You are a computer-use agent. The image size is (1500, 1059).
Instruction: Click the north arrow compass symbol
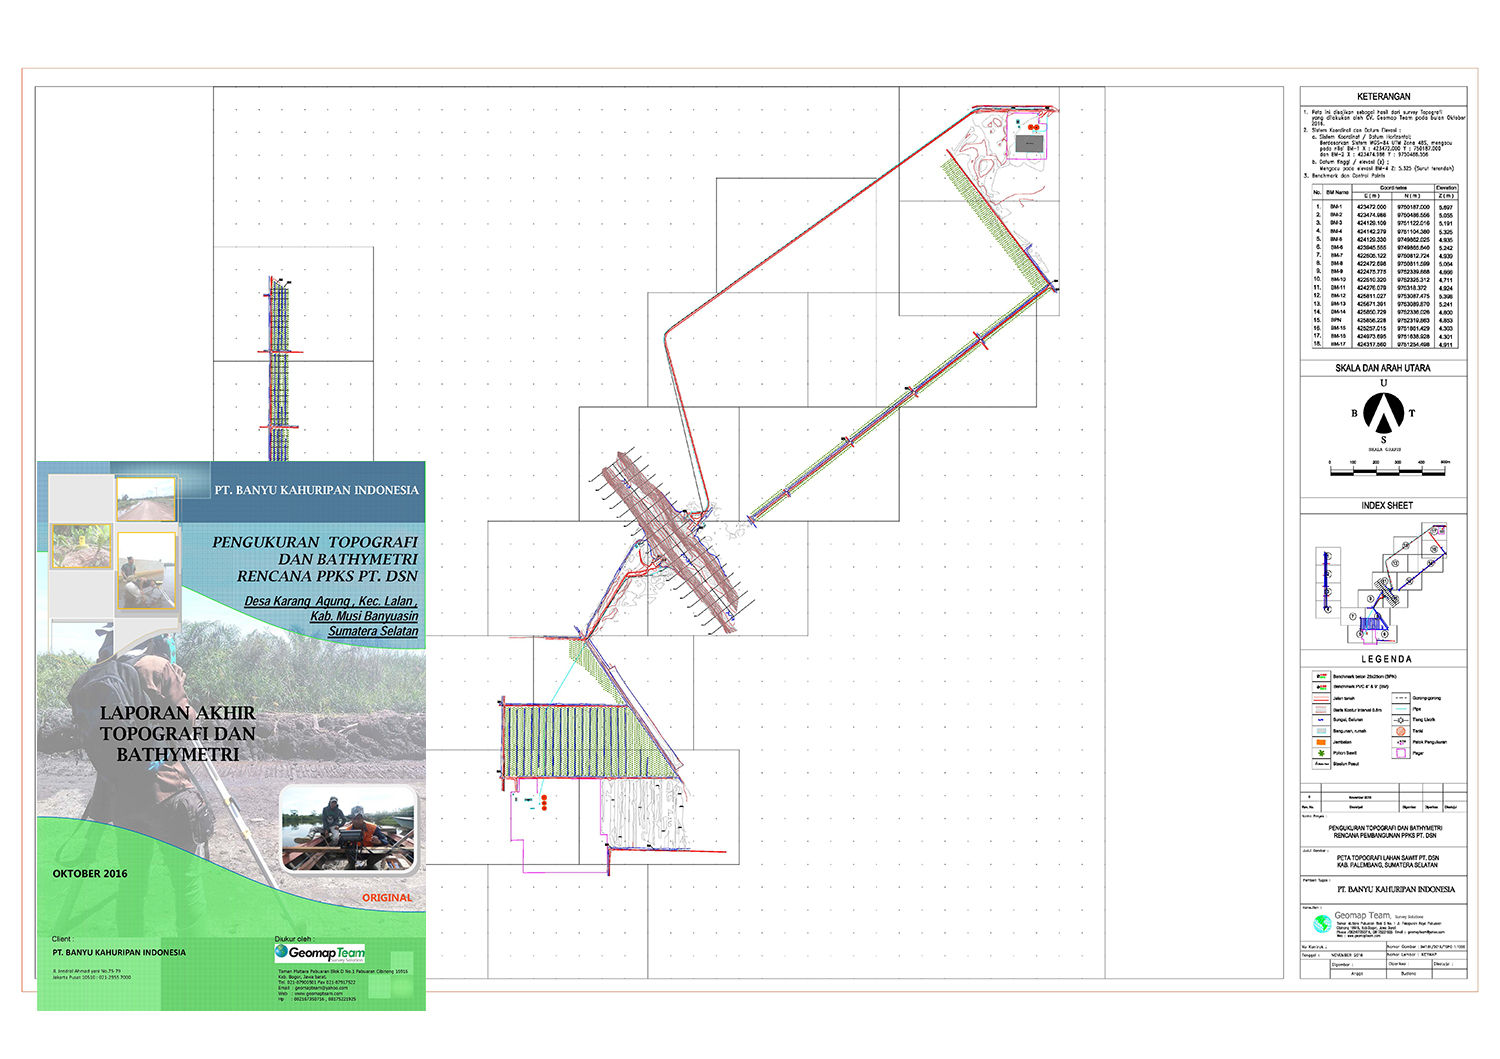coord(1383,411)
